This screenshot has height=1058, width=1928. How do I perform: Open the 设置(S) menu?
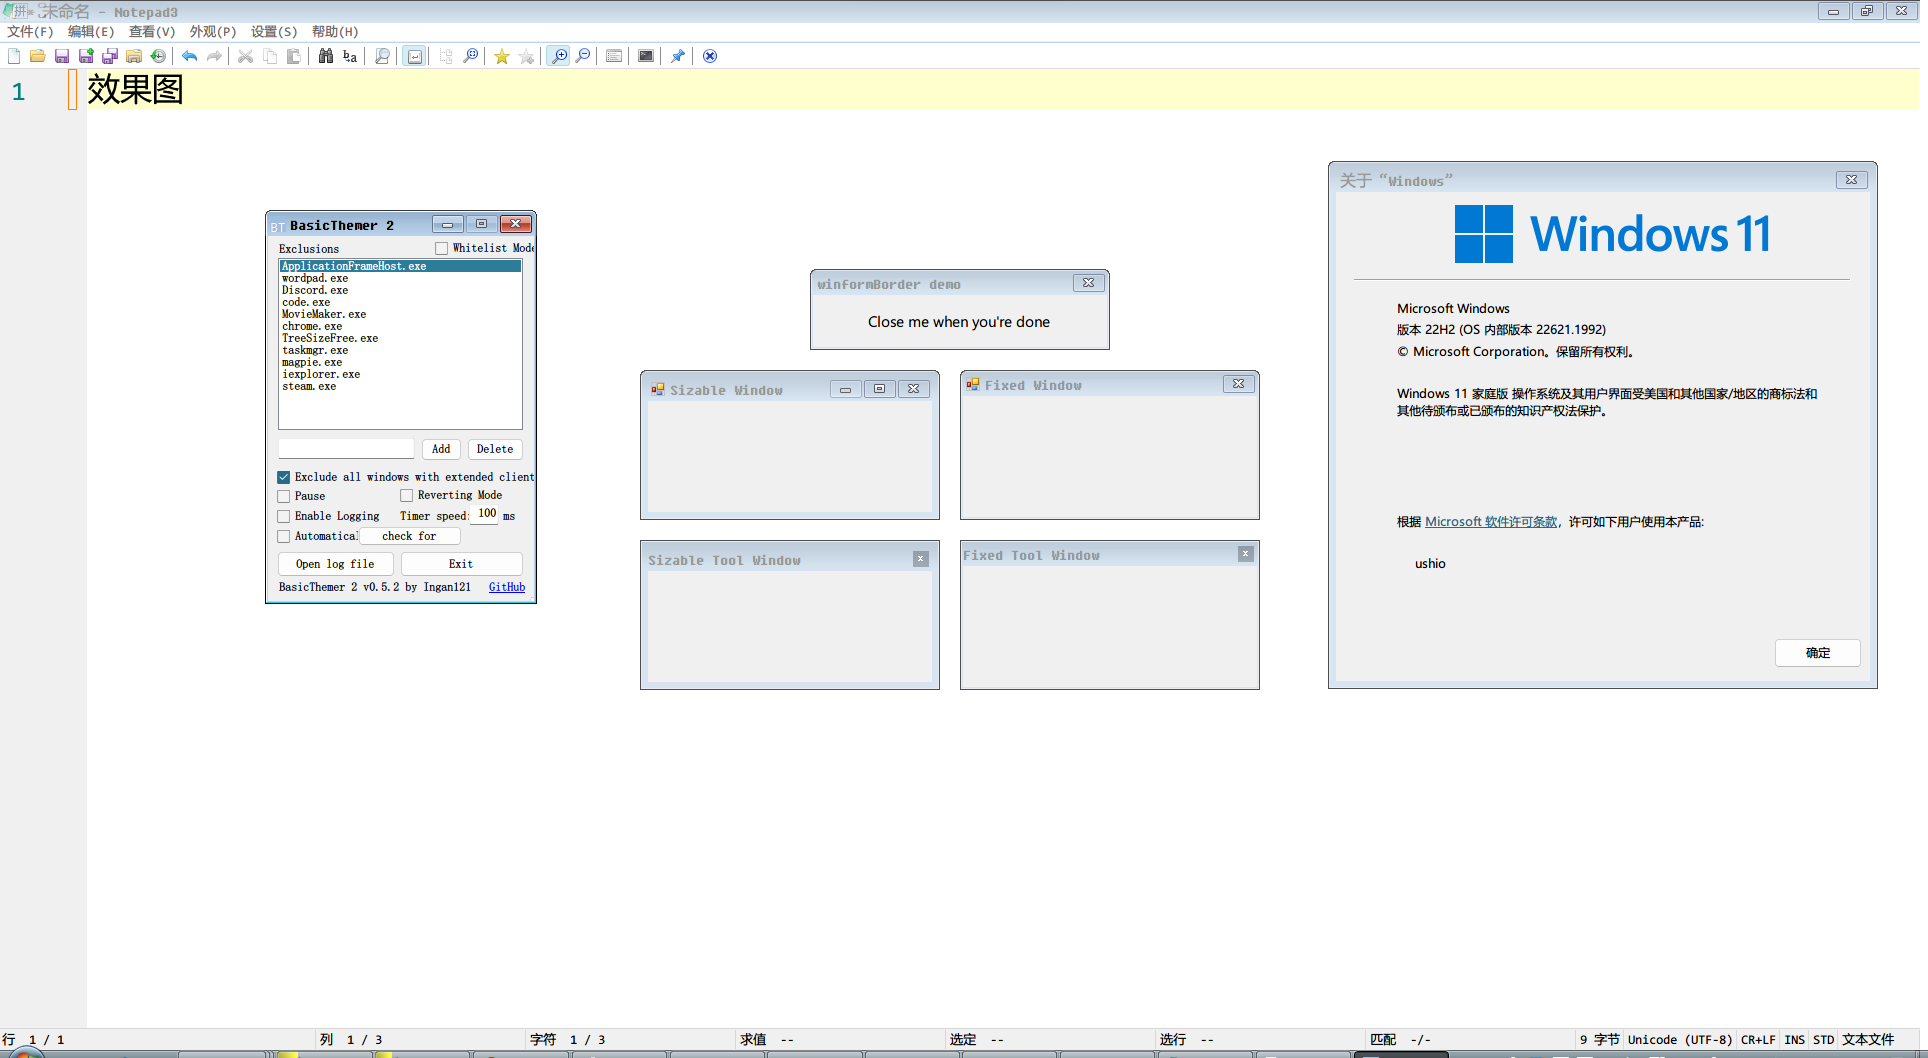(x=274, y=32)
